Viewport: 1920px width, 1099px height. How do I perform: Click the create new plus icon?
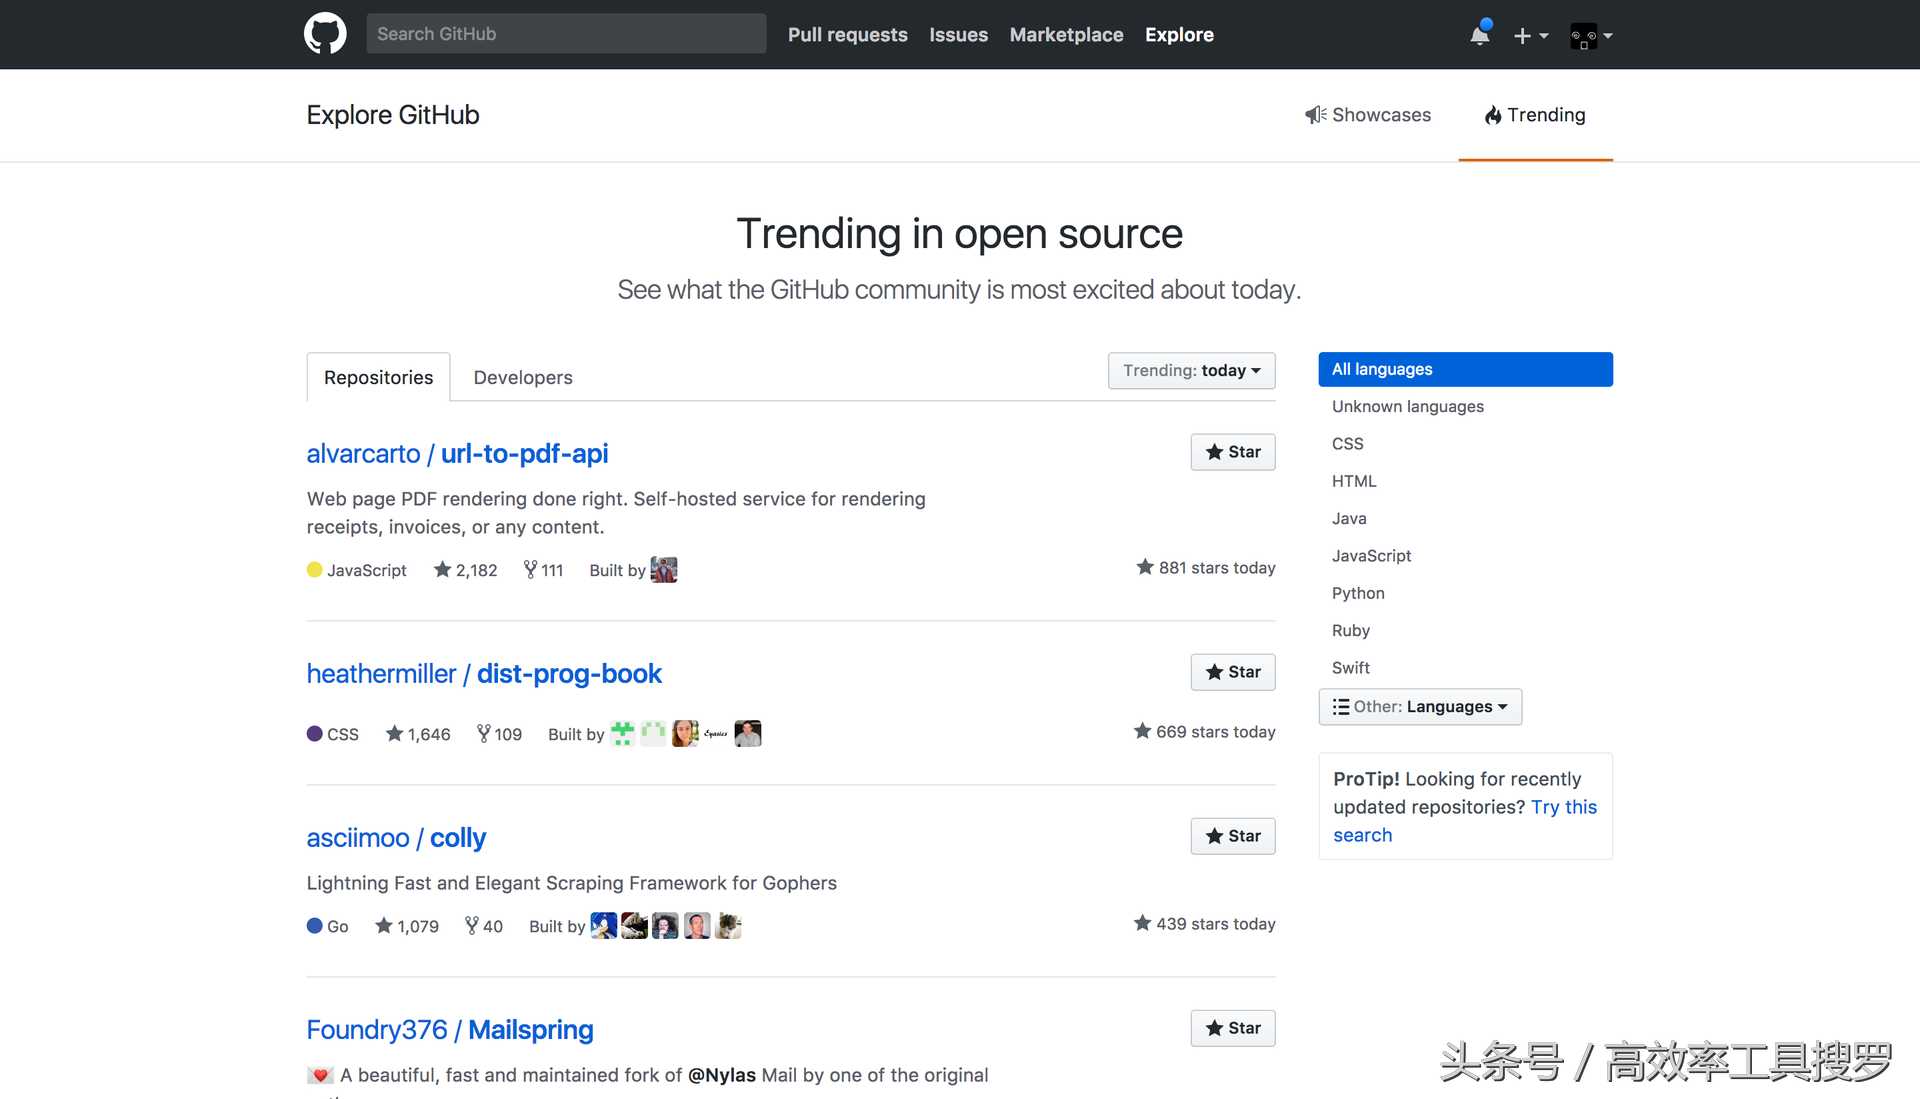pos(1523,34)
